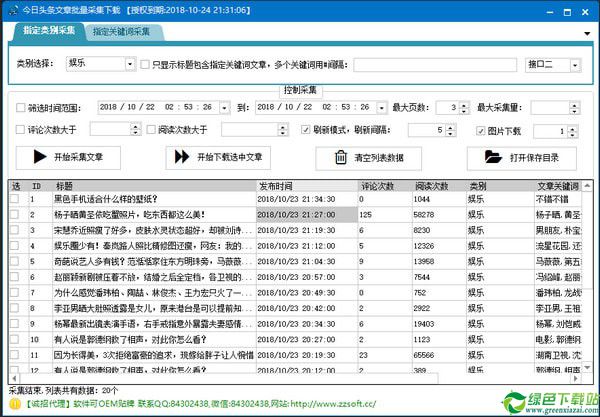Enable the 筛选时间范围 checkbox
The image size is (600, 417).
(x=22, y=107)
